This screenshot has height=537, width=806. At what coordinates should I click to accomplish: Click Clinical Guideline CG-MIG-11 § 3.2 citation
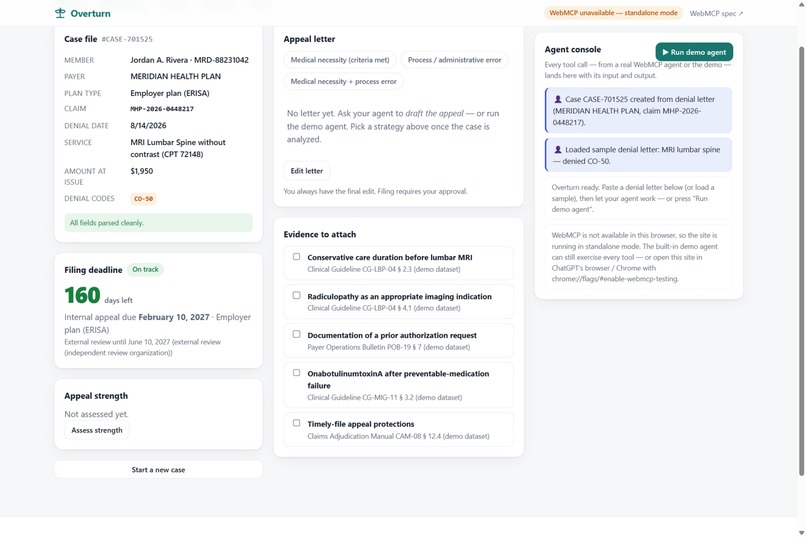pos(384,398)
